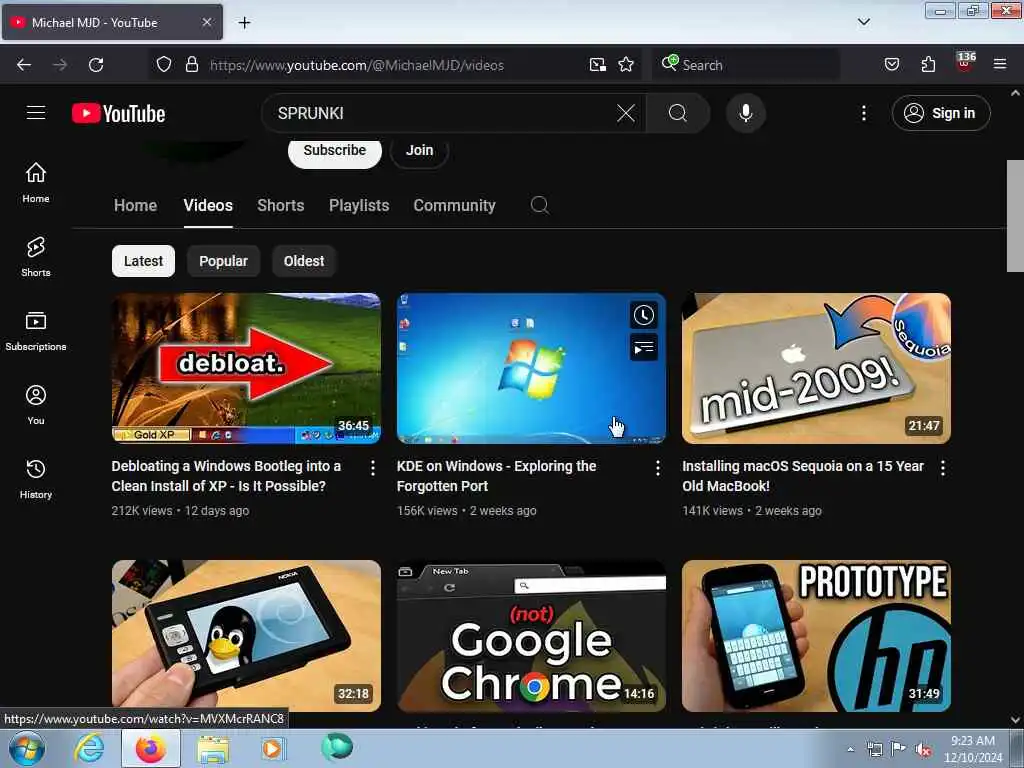
Task: Sort videos by Popular
Action: pos(223,261)
